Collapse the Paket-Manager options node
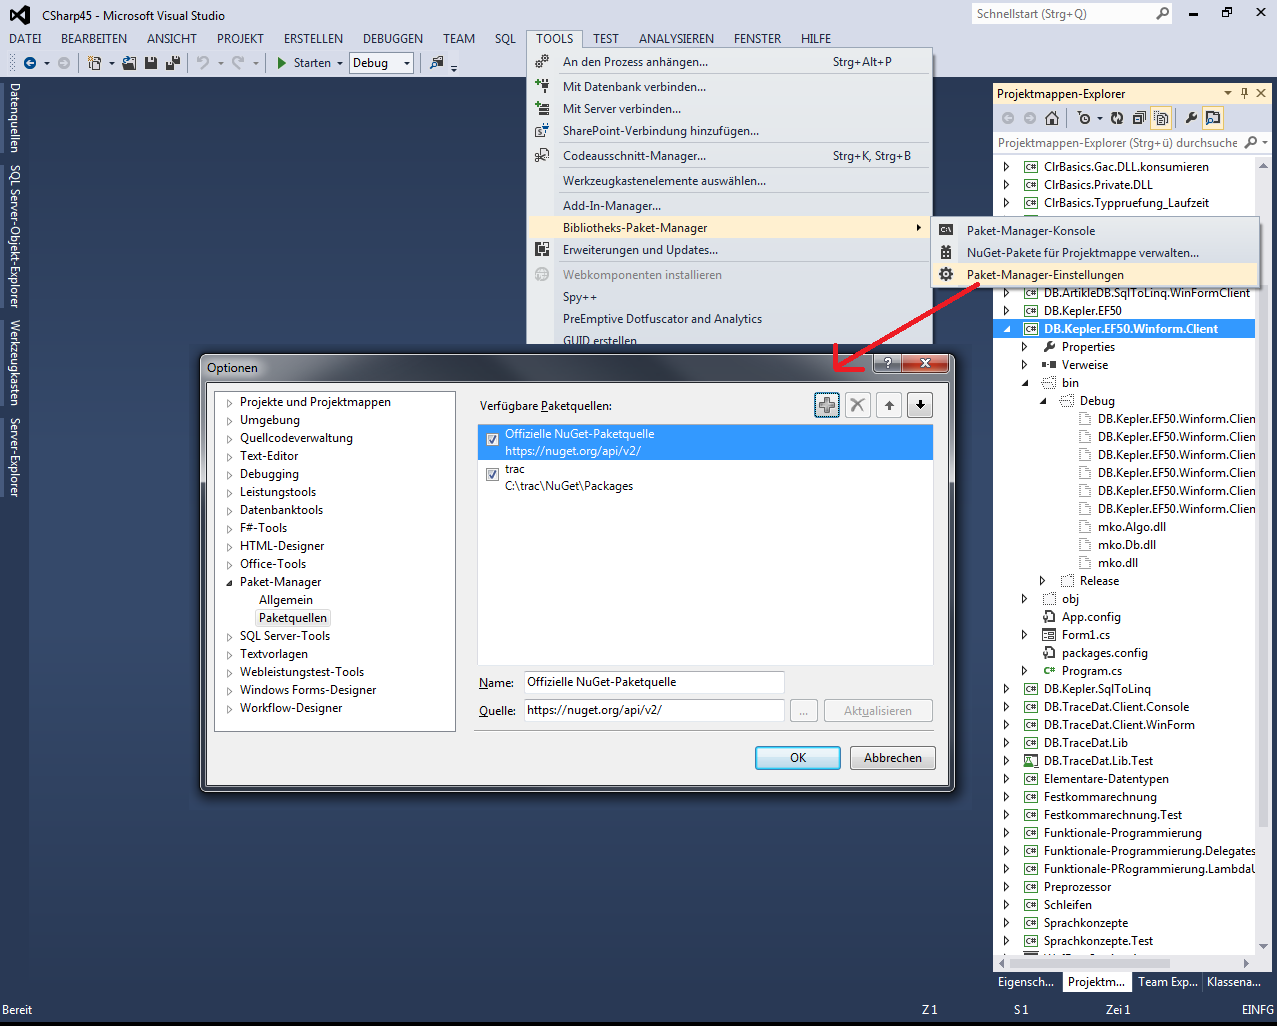1277x1027 pixels. coord(229,583)
